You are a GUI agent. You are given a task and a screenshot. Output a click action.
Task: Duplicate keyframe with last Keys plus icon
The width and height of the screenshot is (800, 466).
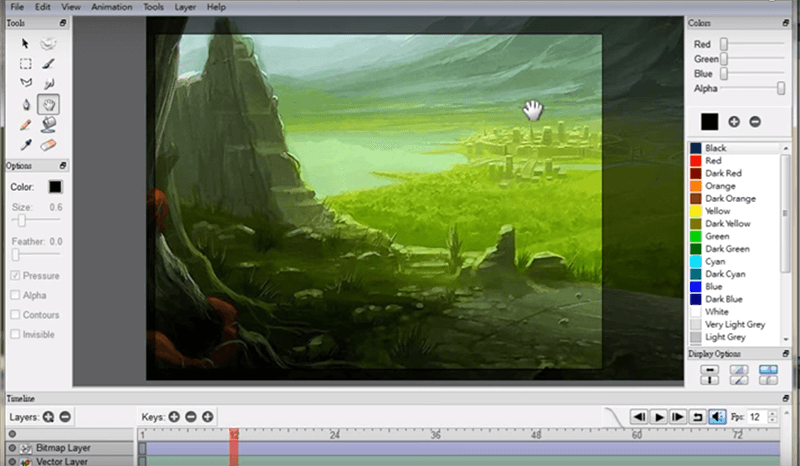[208, 417]
